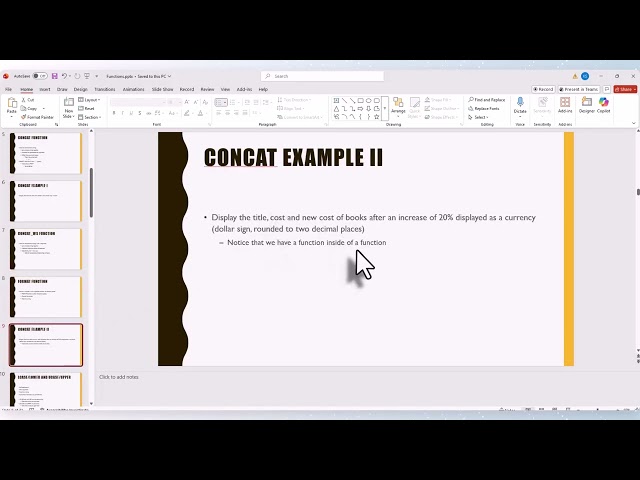
Task: Toggle the AutoSave switch
Action: click(x=40, y=76)
